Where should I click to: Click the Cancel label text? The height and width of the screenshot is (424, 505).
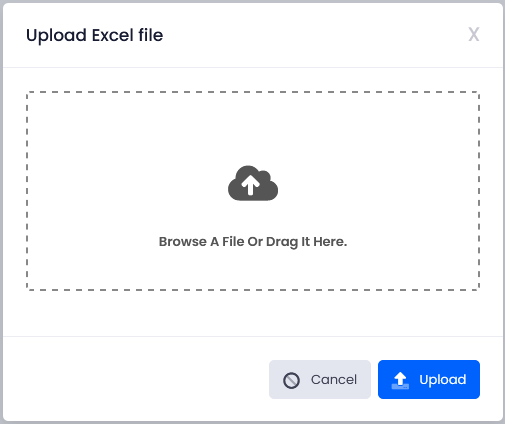pyautogui.click(x=334, y=380)
